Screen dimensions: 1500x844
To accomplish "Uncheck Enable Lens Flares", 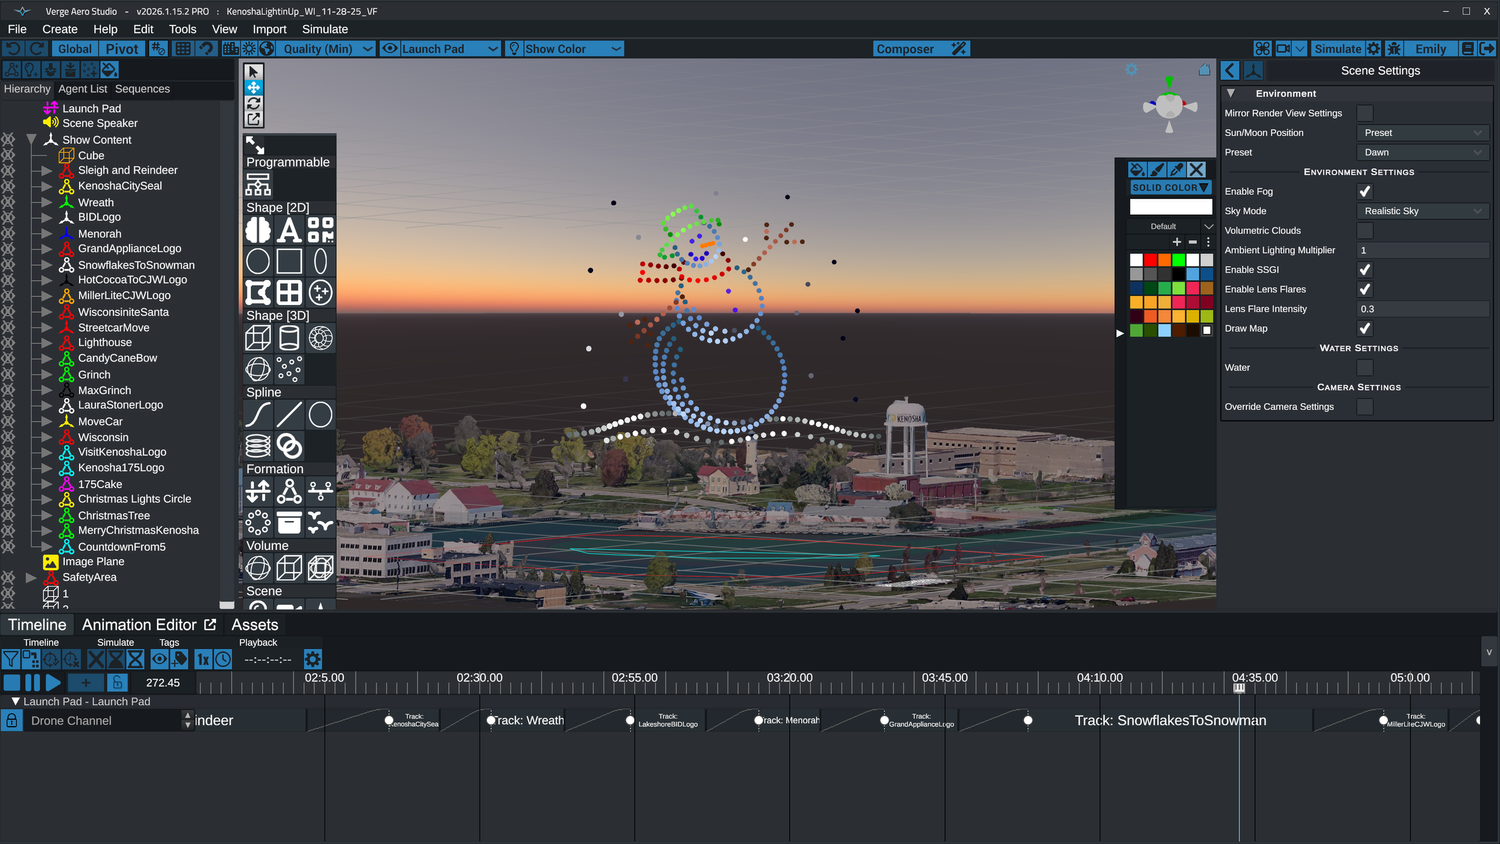I will 1365,289.
